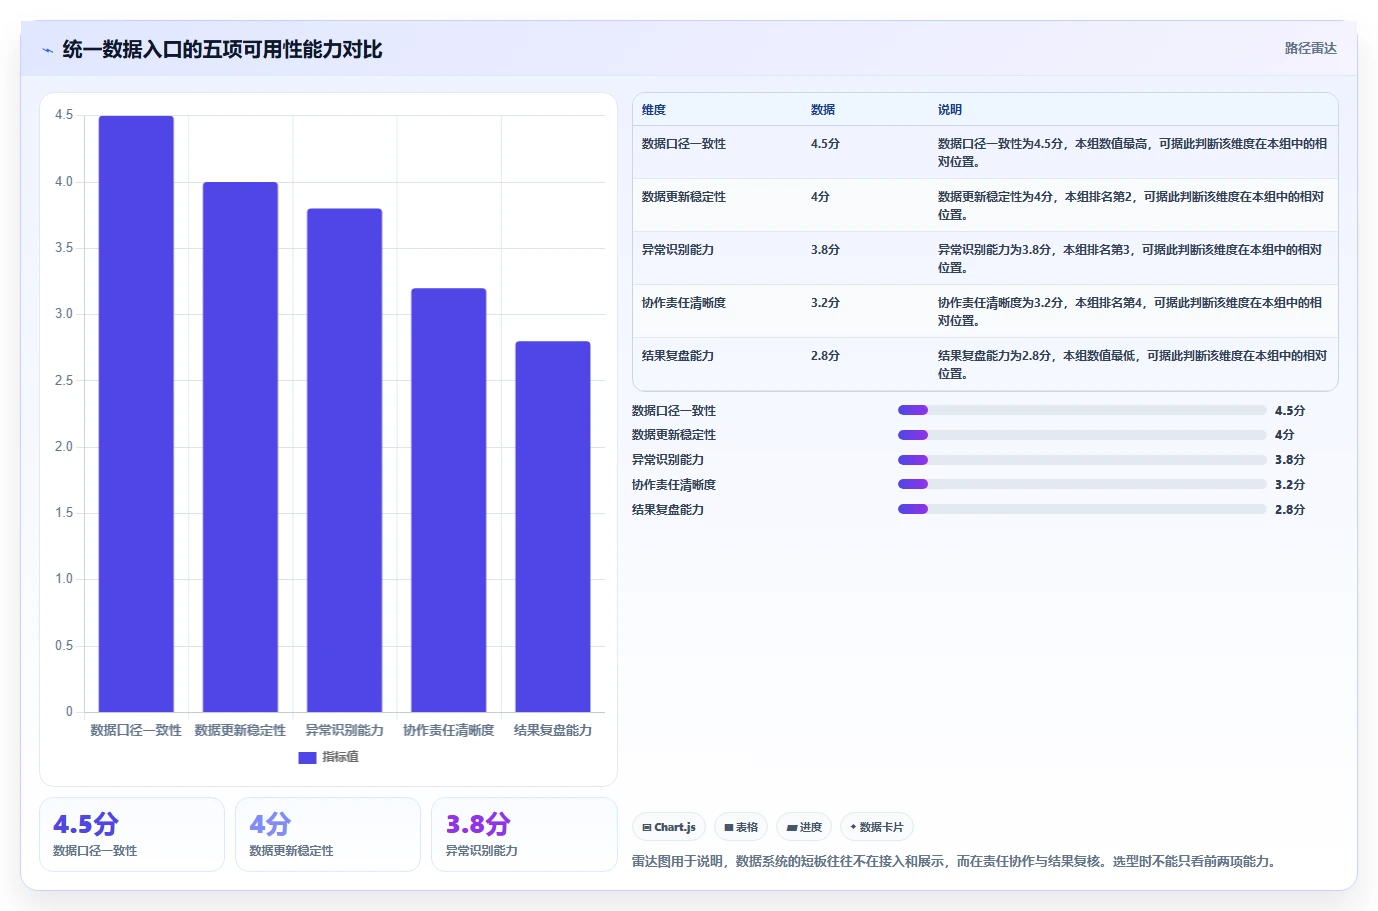Click the 4分 value in table
The width and height of the screenshot is (1378, 911).
(820, 197)
